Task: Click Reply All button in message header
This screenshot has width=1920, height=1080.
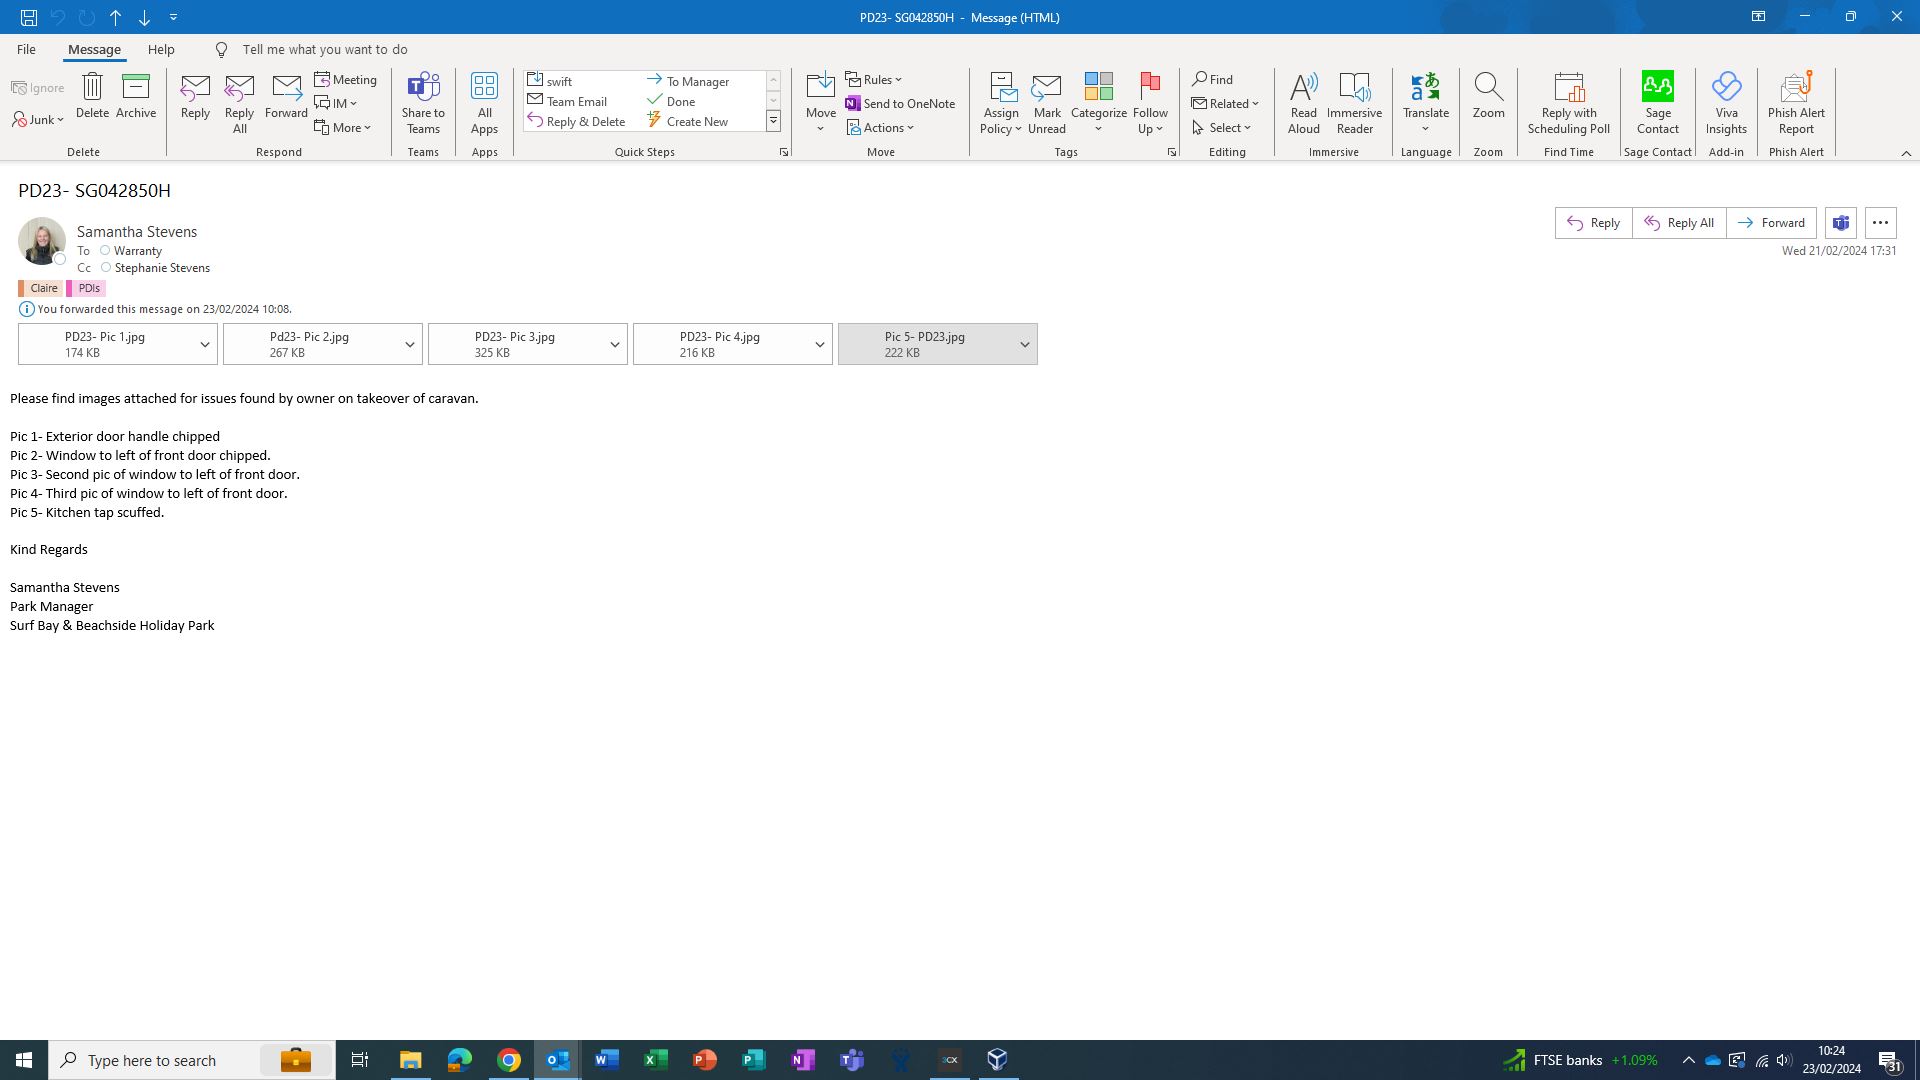Action: pyautogui.click(x=1679, y=223)
